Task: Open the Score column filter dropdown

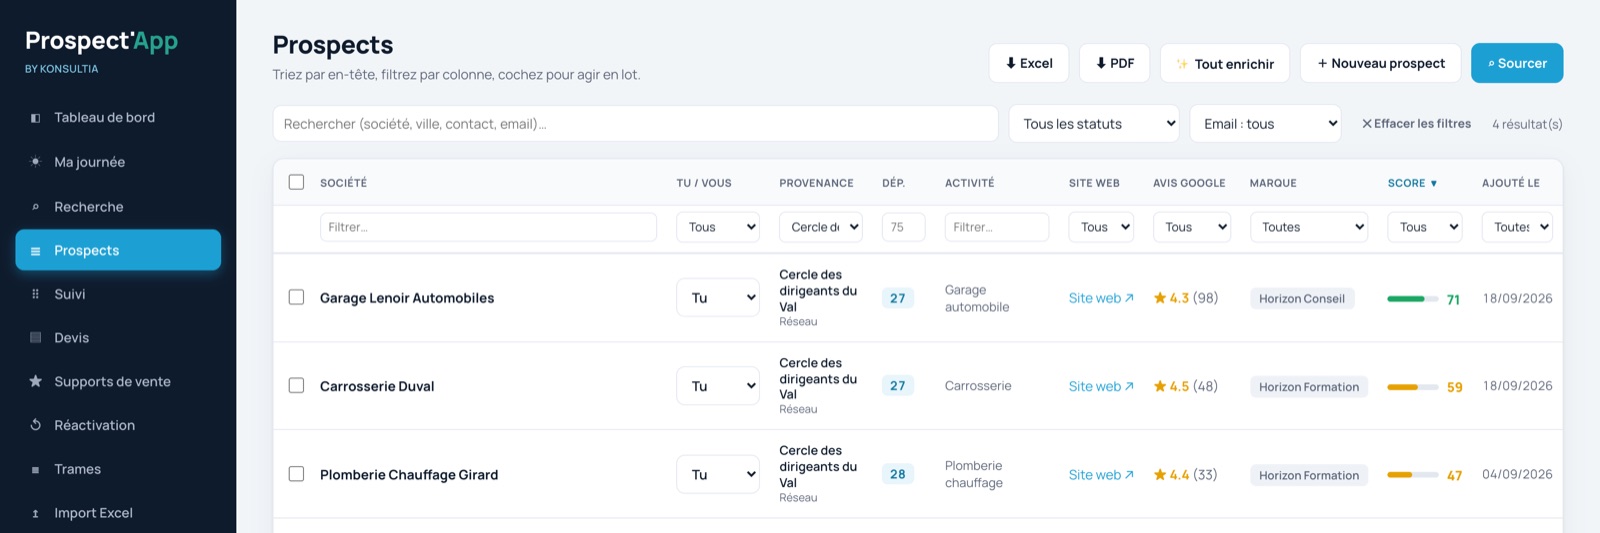Action: pos(1425,227)
